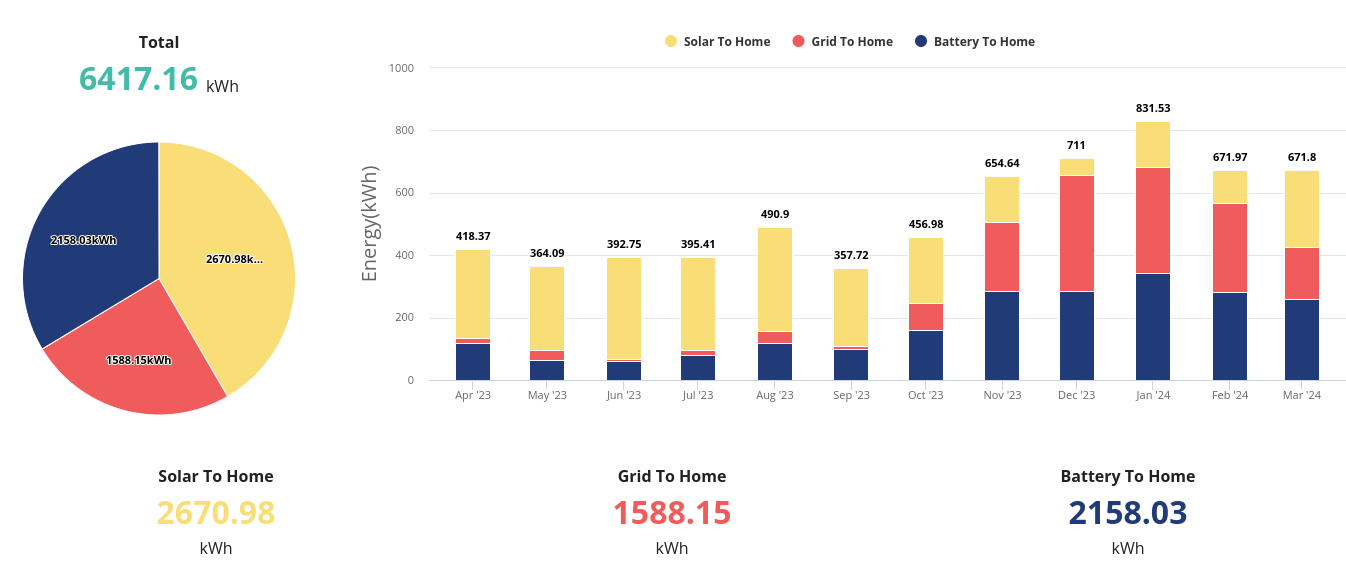Click the Nov '23 navy battery bar segment
The image size is (1346, 569).
pos(1002,335)
